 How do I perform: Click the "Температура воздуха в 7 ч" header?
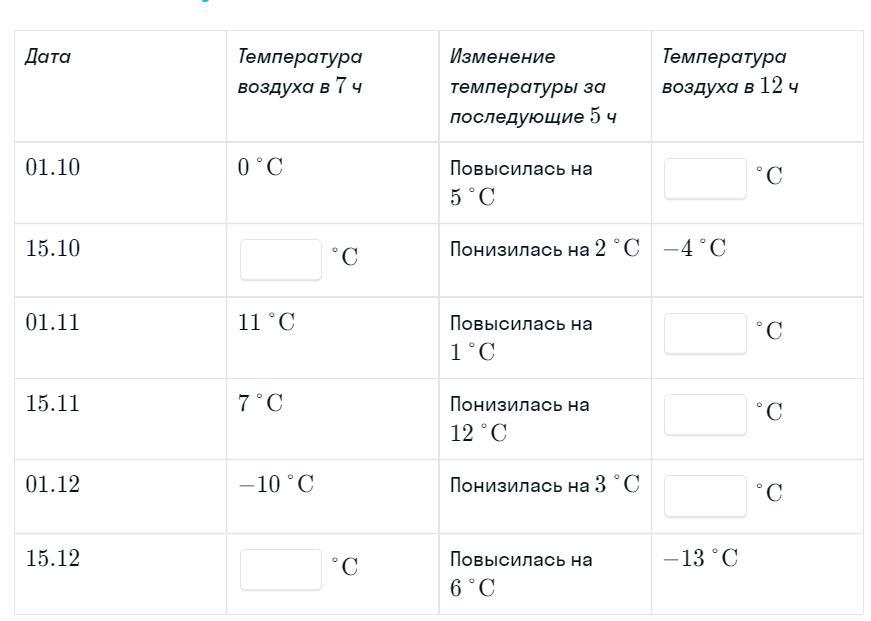[300, 71]
